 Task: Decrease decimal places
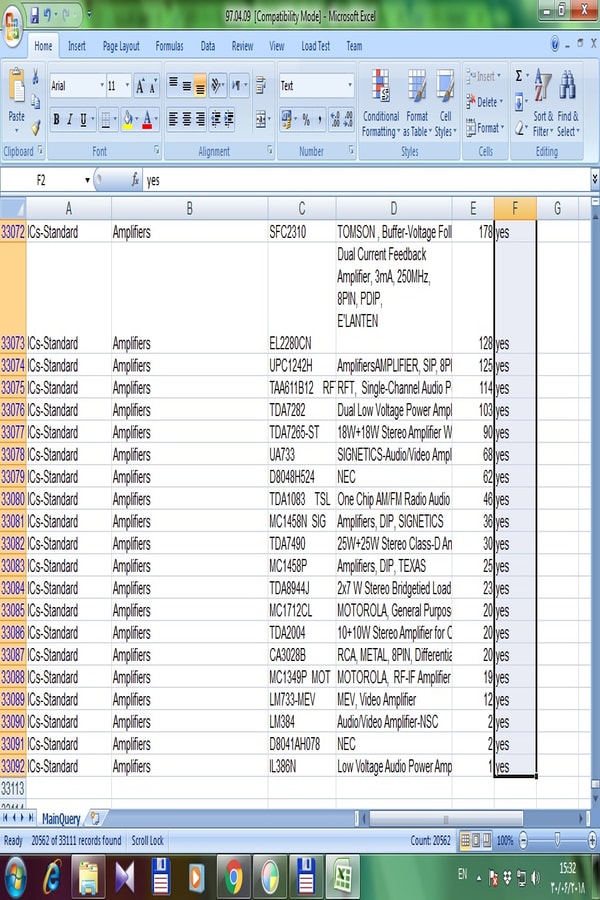348,119
